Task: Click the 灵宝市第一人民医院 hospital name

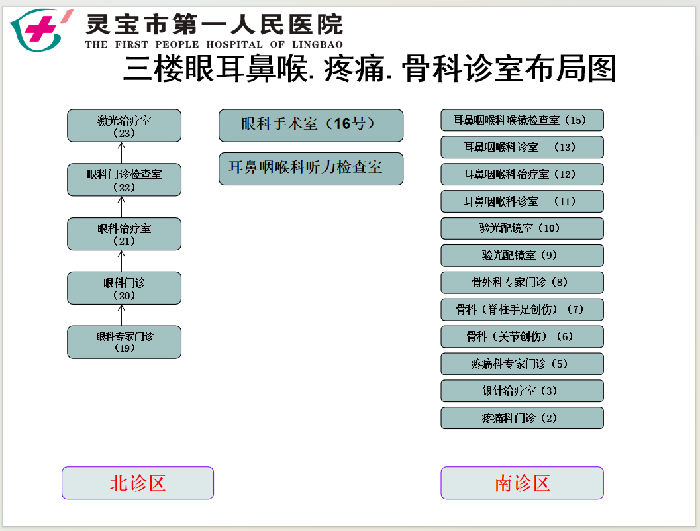Action: (x=214, y=24)
